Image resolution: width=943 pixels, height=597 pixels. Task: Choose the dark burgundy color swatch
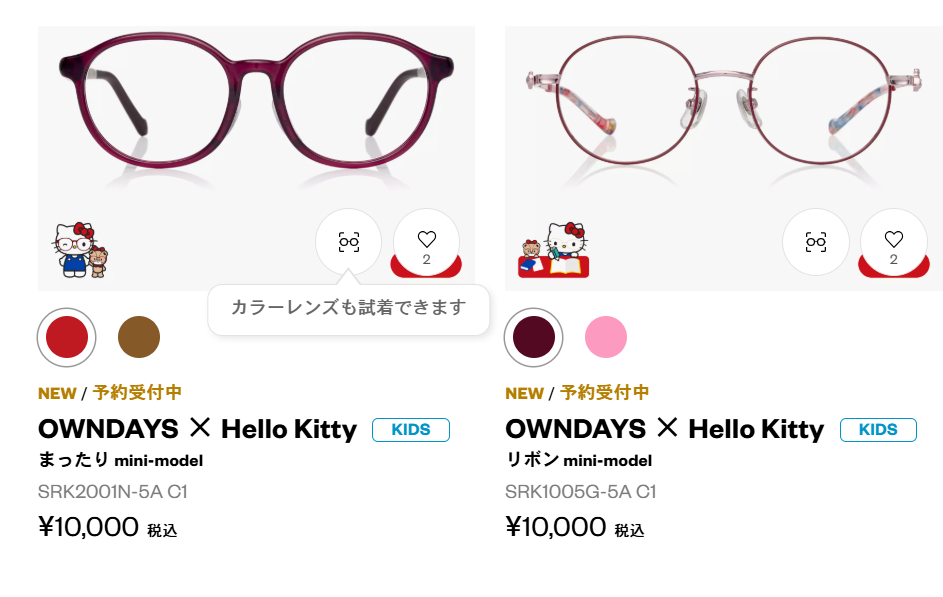(534, 337)
